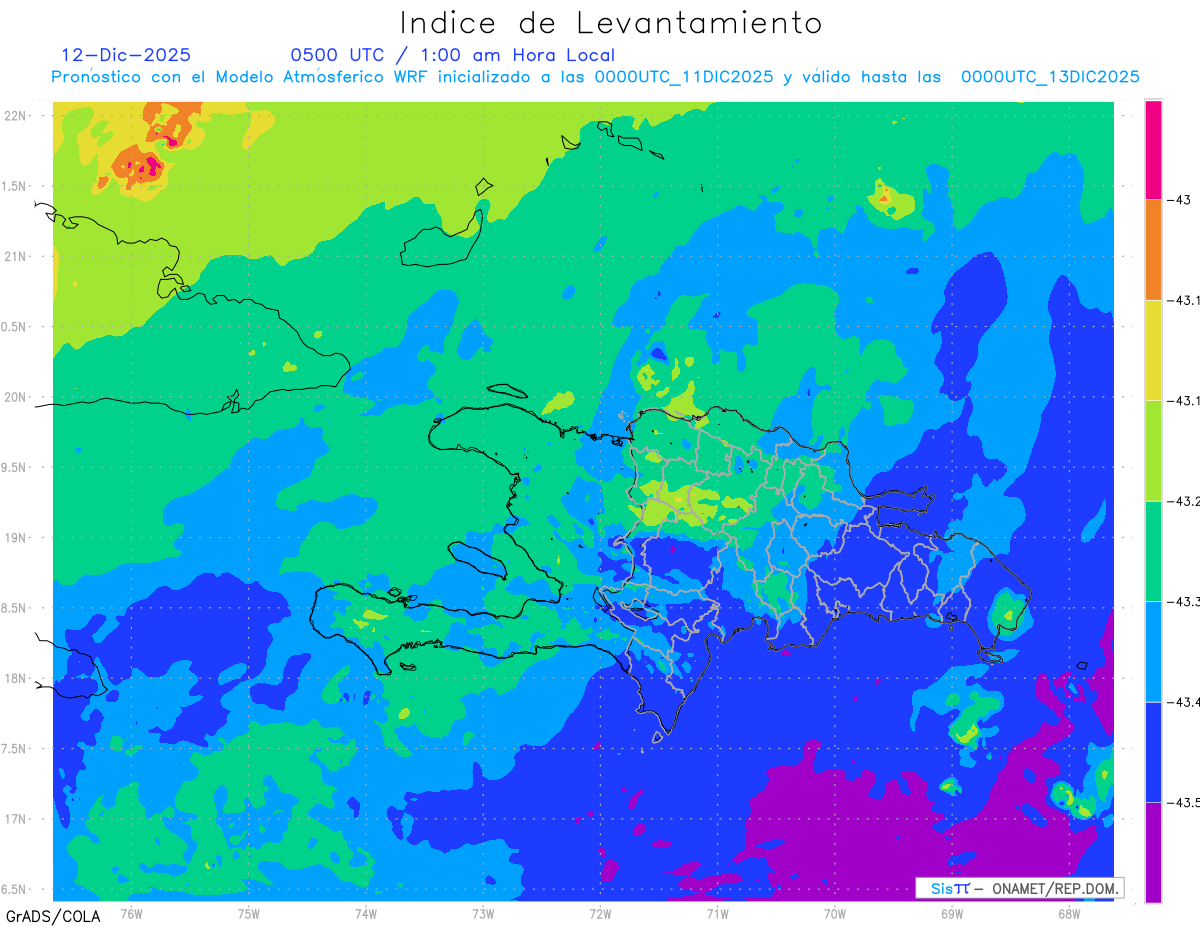1200x927 pixels.
Task: Click the legend value '-43.3'
Action: pos(1186,602)
